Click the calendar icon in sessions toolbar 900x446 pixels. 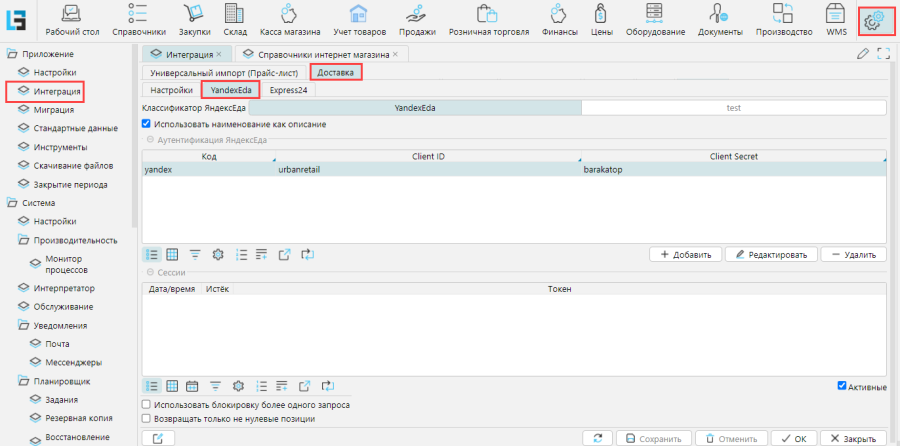coord(194,386)
